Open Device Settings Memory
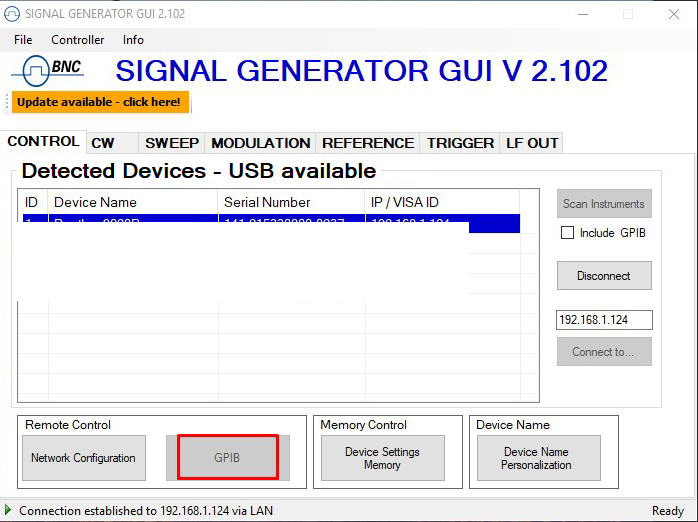 [382, 458]
